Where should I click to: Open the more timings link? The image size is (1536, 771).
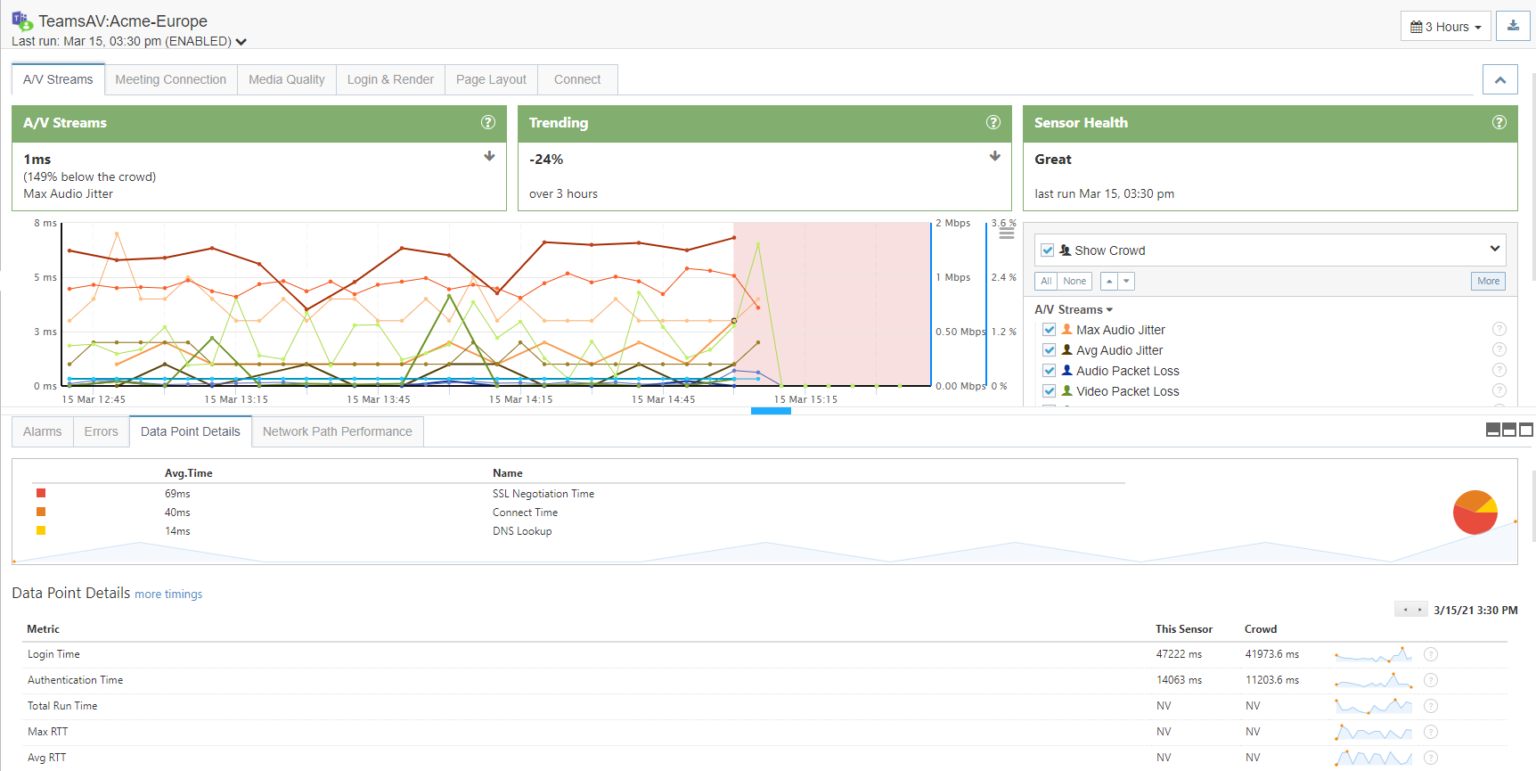(x=168, y=593)
